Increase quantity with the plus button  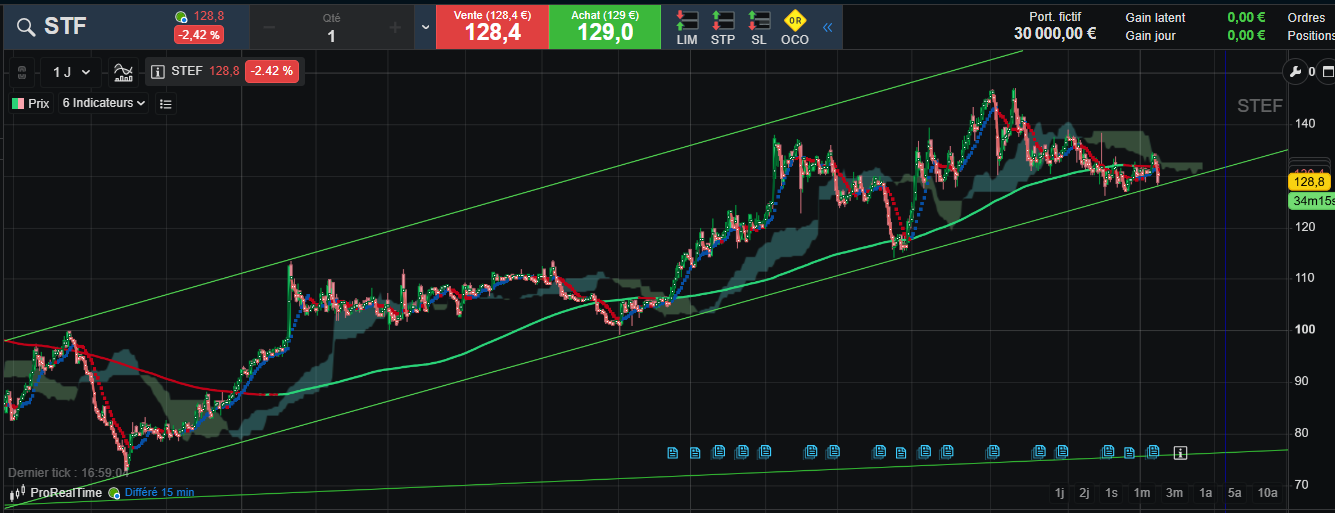click(x=395, y=27)
